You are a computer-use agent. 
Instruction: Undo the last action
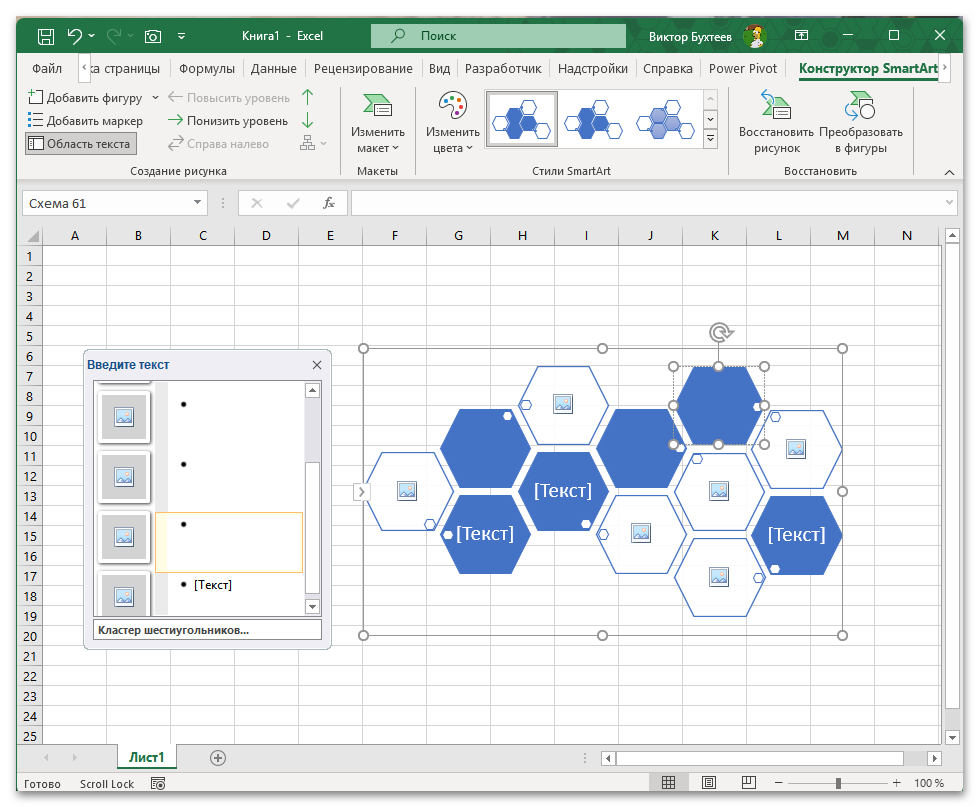(x=75, y=36)
